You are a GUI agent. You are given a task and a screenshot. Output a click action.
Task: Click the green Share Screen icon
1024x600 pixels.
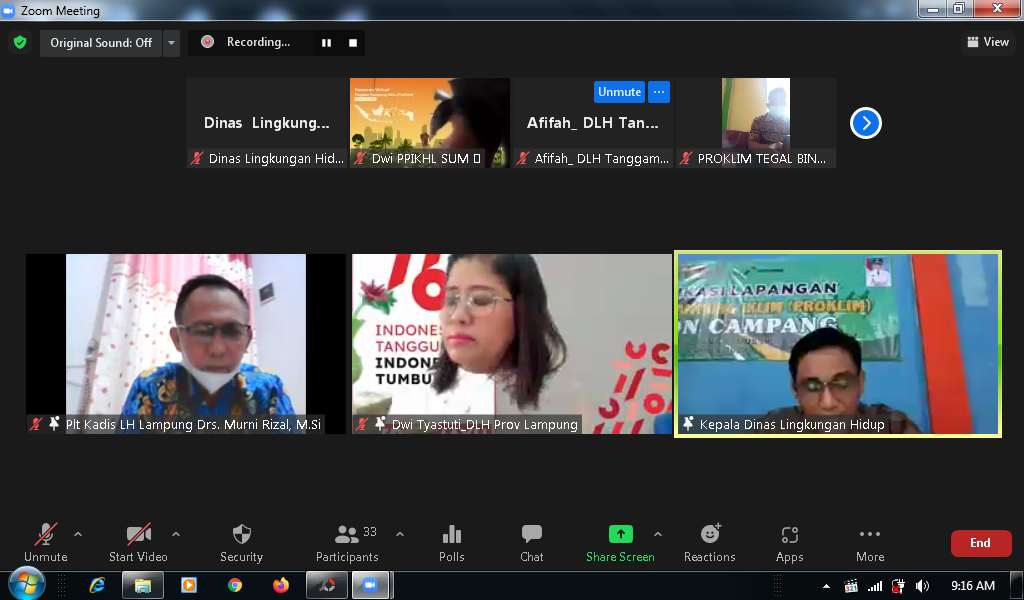point(620,535)
